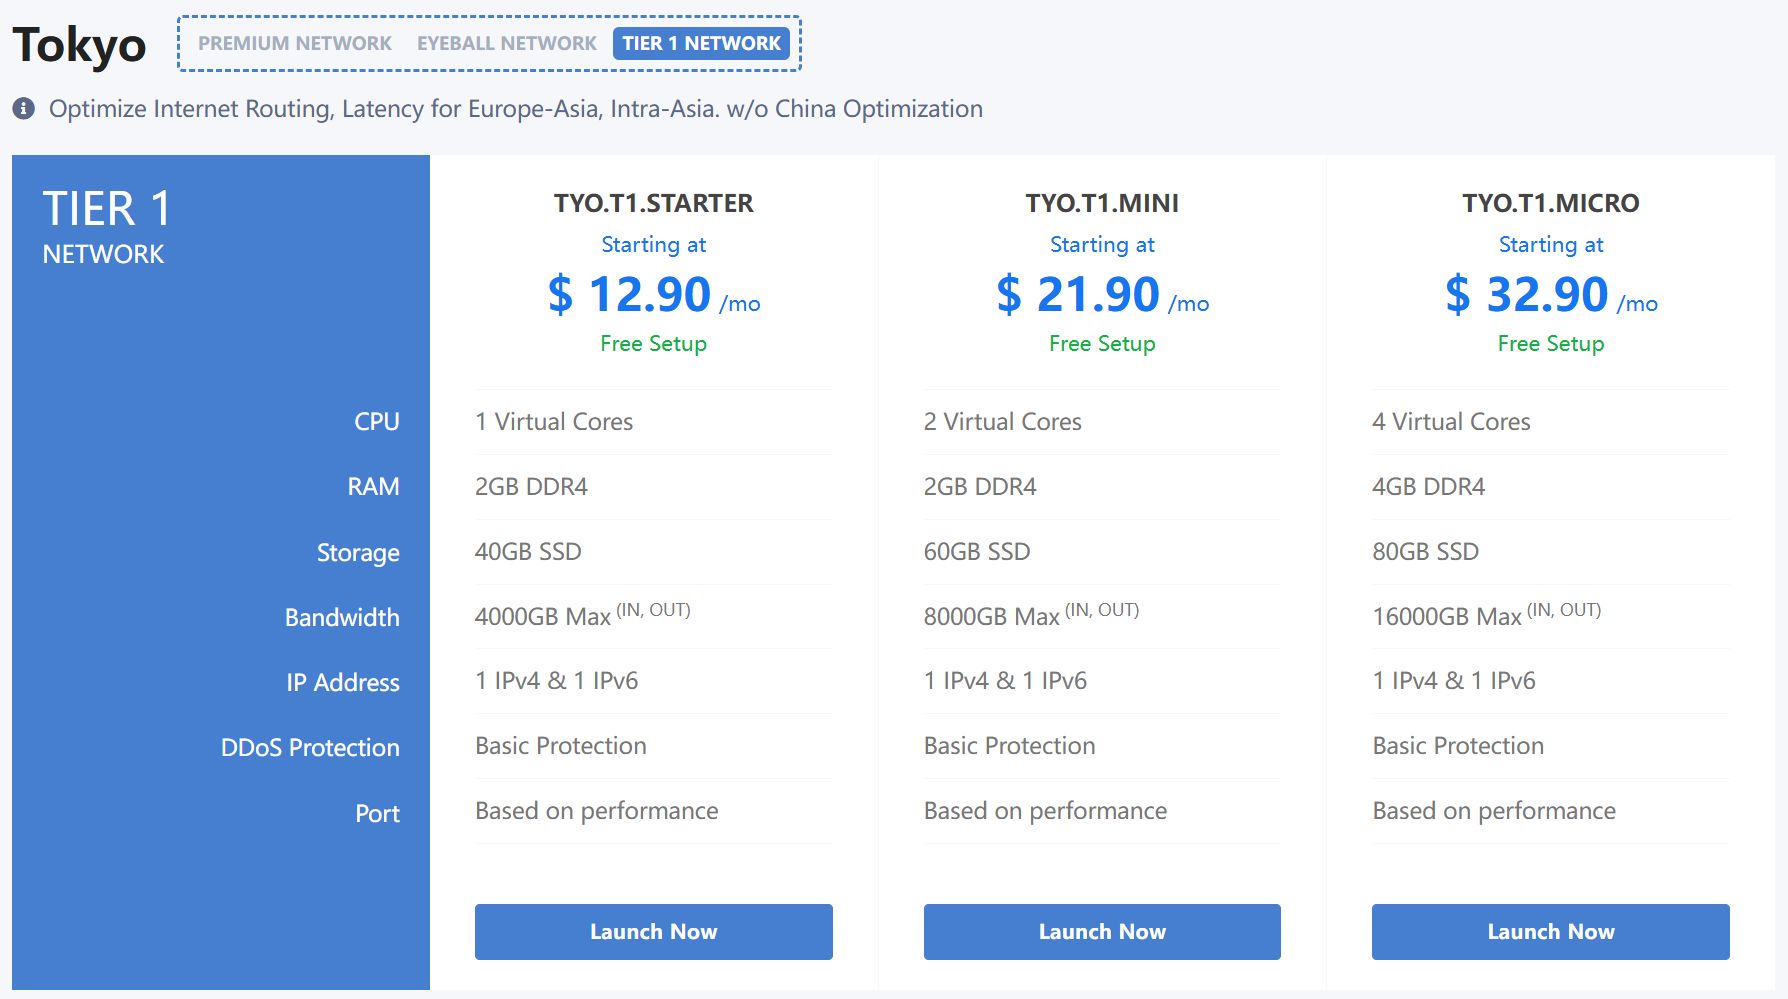Switch to the Eyeball Network tab
This screenshot has height=999, width=1788.
[507, 43]
